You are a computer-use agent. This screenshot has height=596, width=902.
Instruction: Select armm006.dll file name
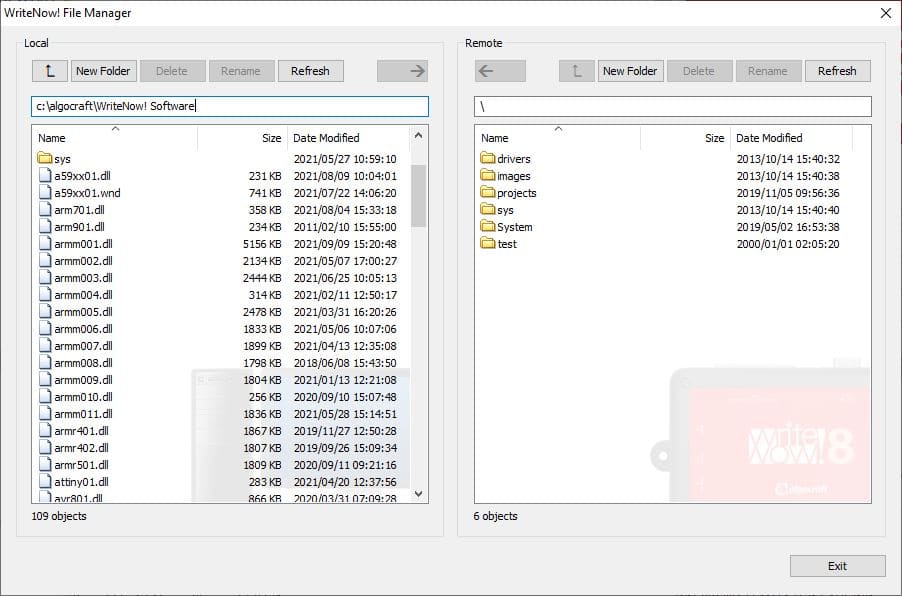click(83, 328)
